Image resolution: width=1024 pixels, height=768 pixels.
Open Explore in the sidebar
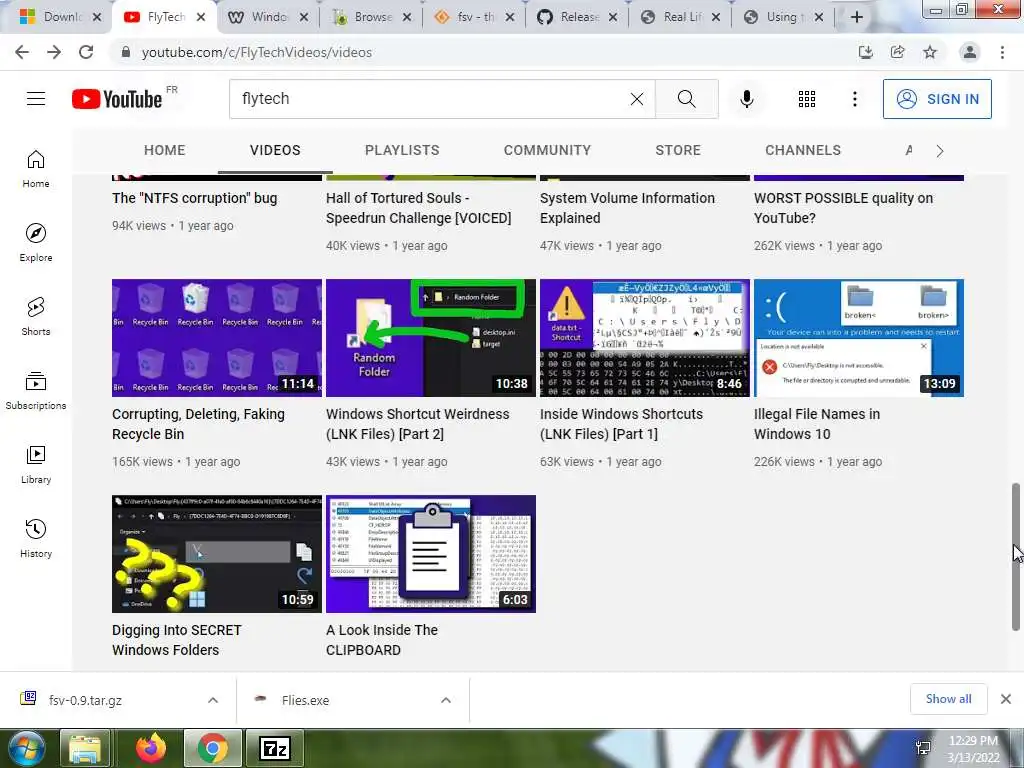(36, 242)
